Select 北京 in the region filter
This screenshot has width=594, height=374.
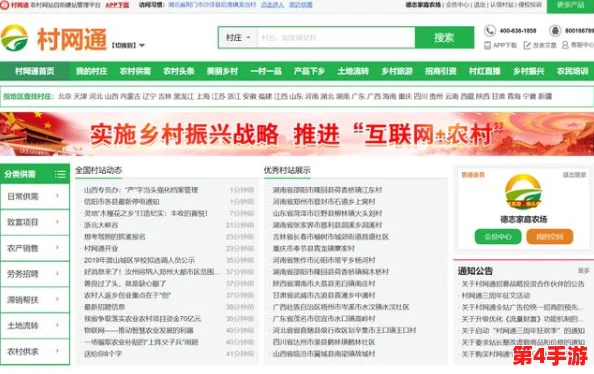pos(65,96)
